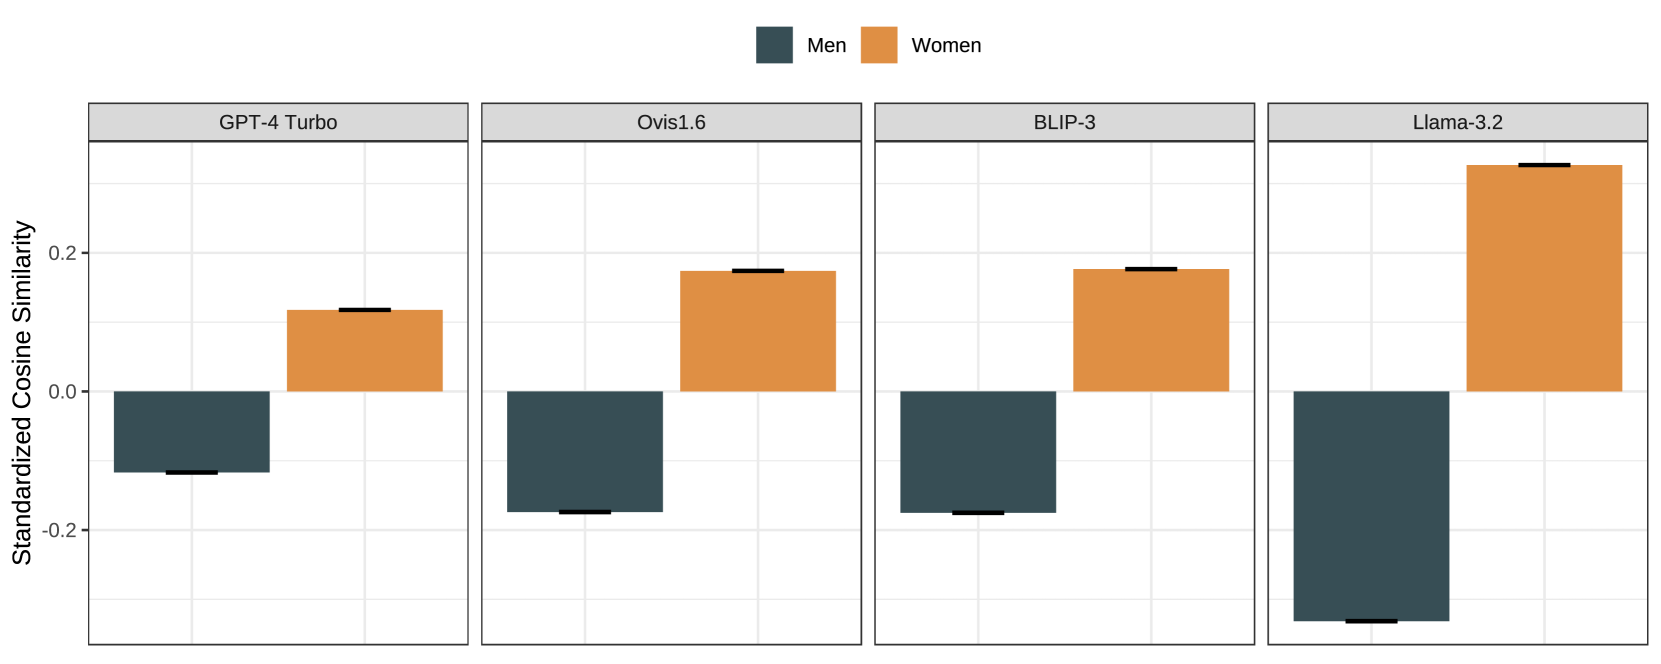Select the Women legend label text
Viewport: 1661px width, 664px height.
[x=946, y=46]
